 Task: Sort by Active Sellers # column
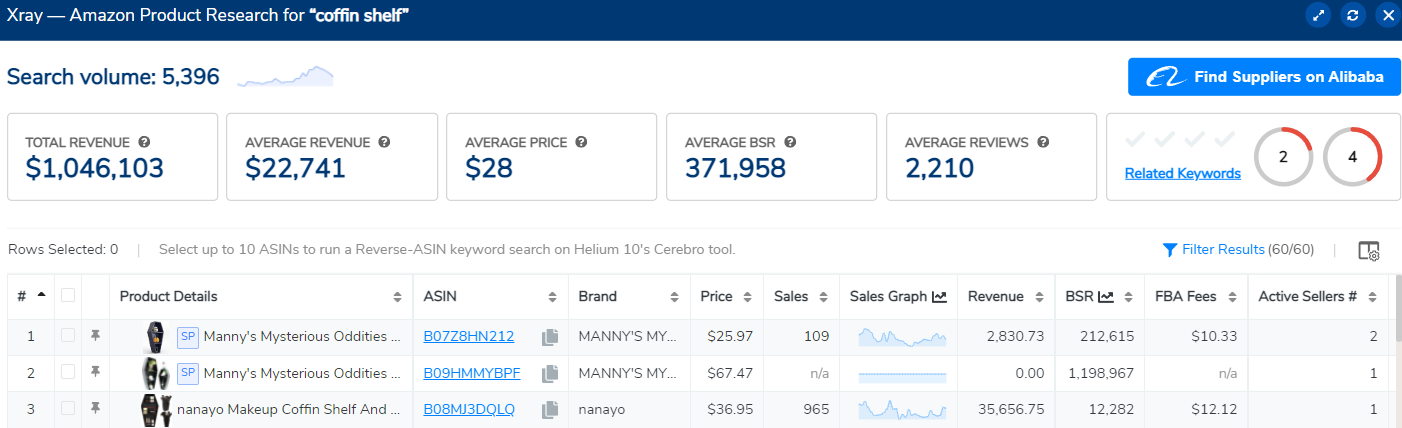1313,296
